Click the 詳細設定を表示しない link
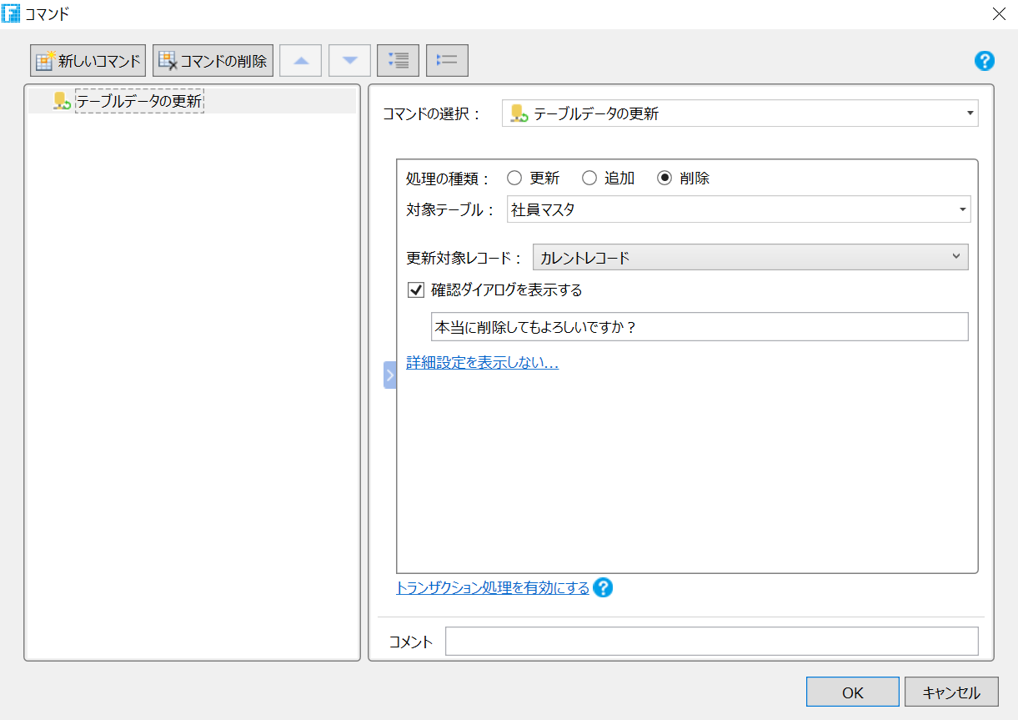This screenshot has width=1018, height=720. [x=482, y=362]
